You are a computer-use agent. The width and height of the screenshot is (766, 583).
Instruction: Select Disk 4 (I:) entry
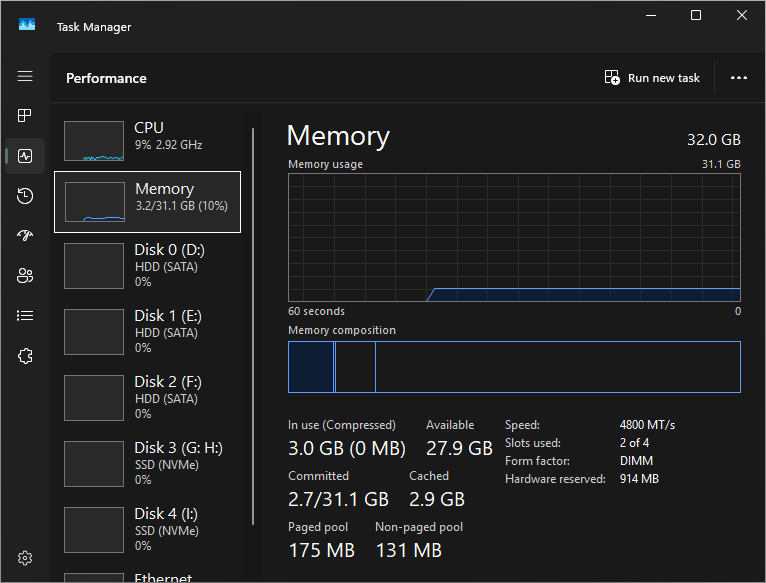[148, 530]
